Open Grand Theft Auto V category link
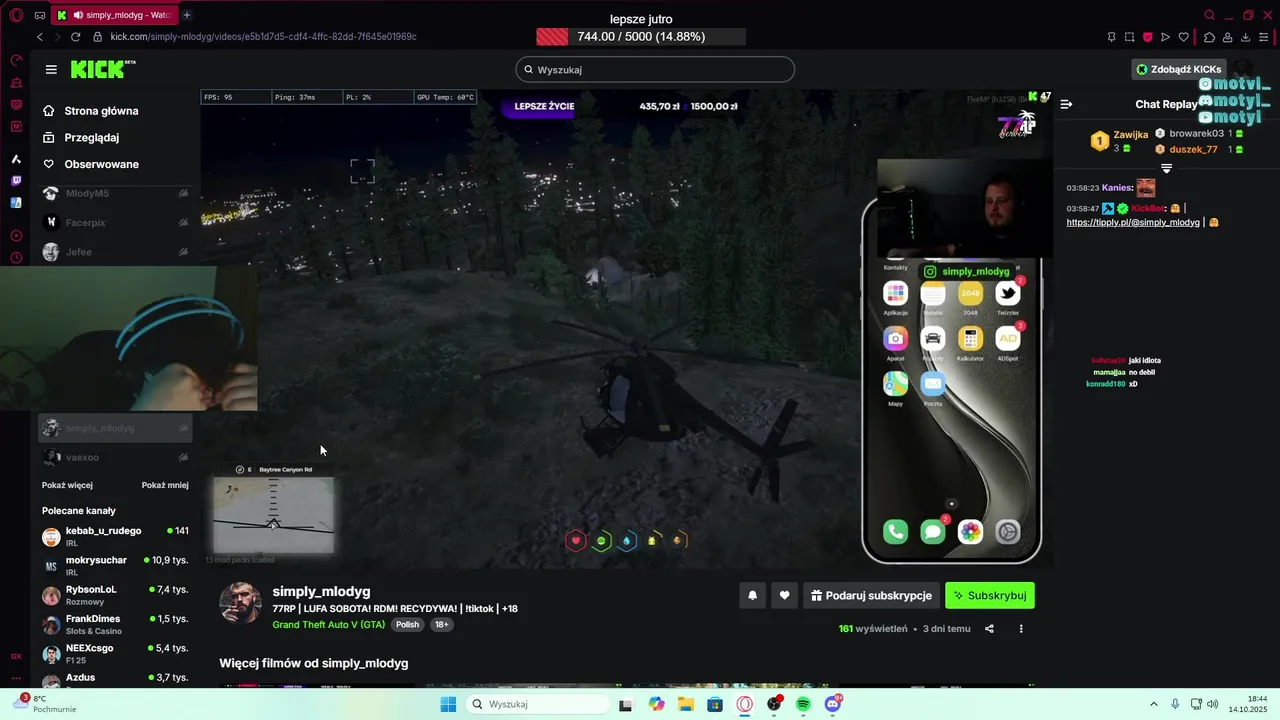Viewport: 1280px width, 720px height. pyautogui.click(x=328, y=624)
